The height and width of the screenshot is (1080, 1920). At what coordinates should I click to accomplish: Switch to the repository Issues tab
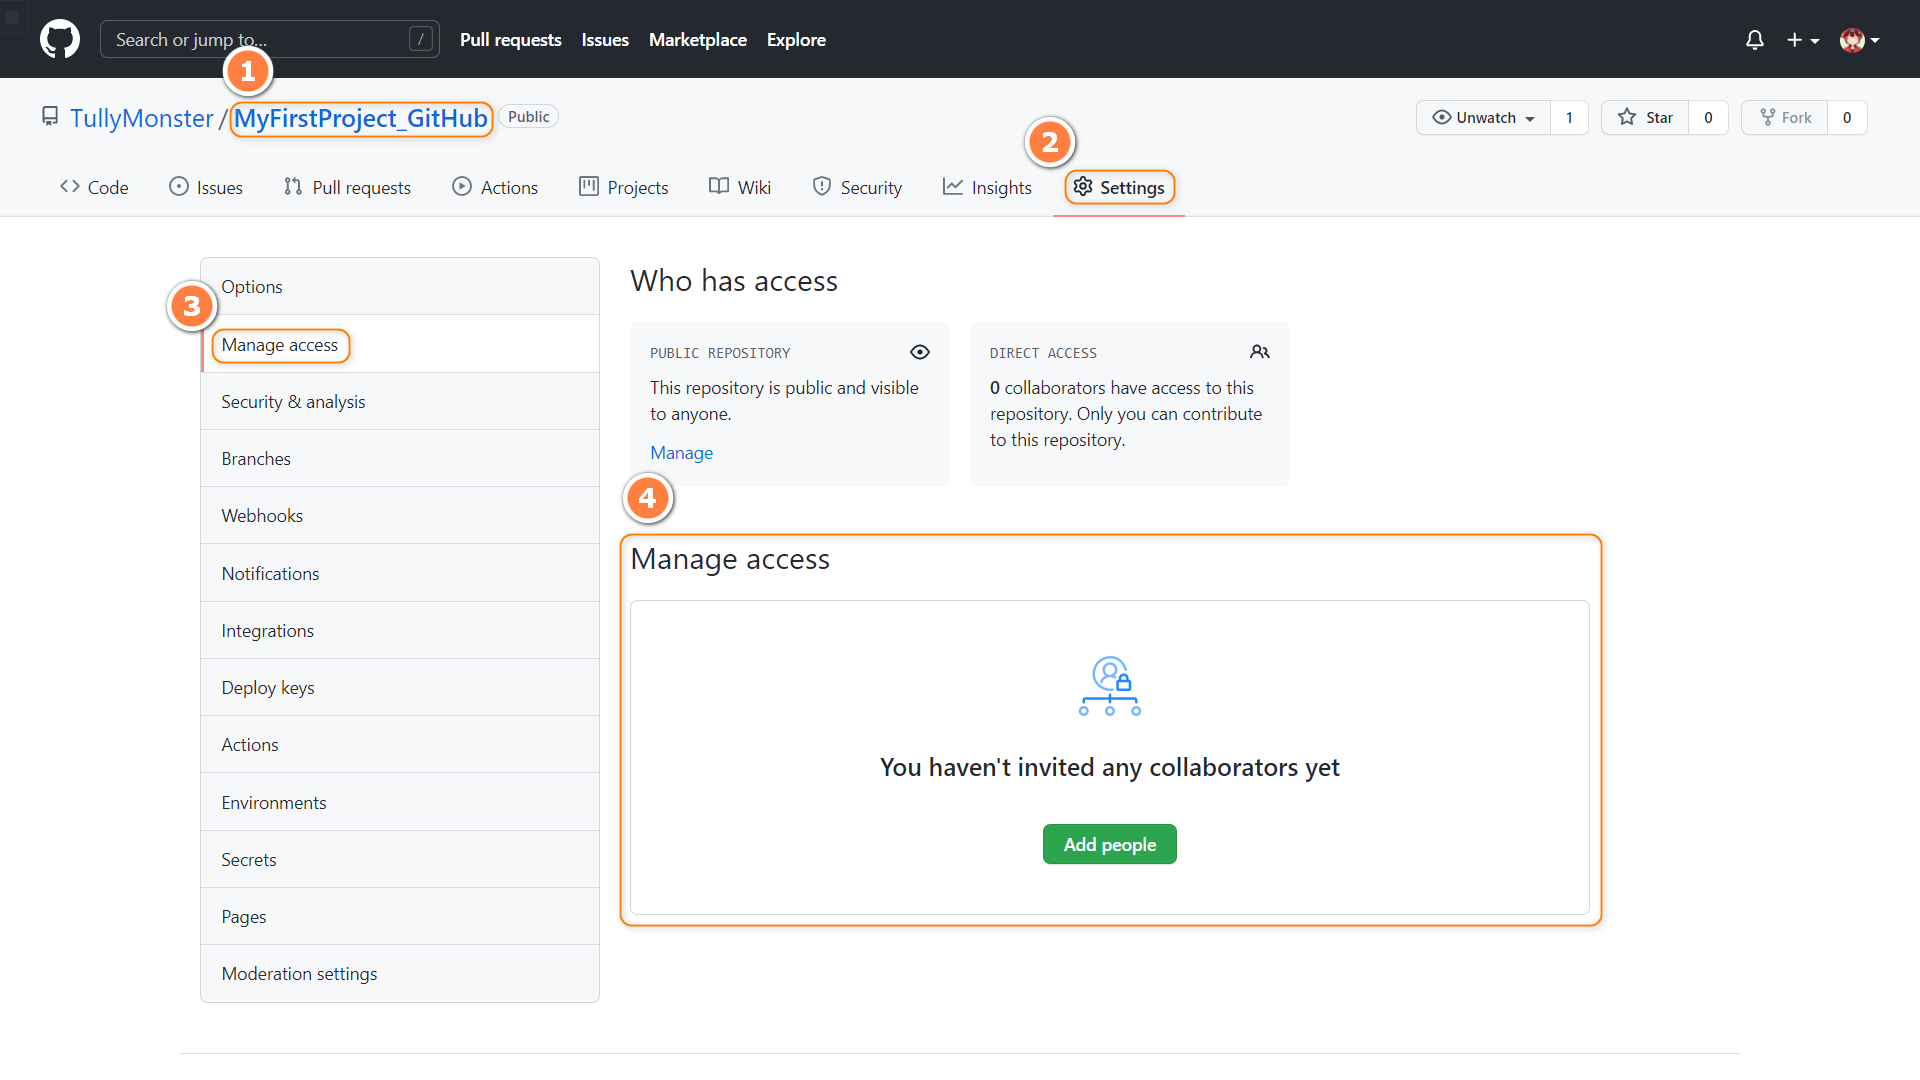point(206,187)
